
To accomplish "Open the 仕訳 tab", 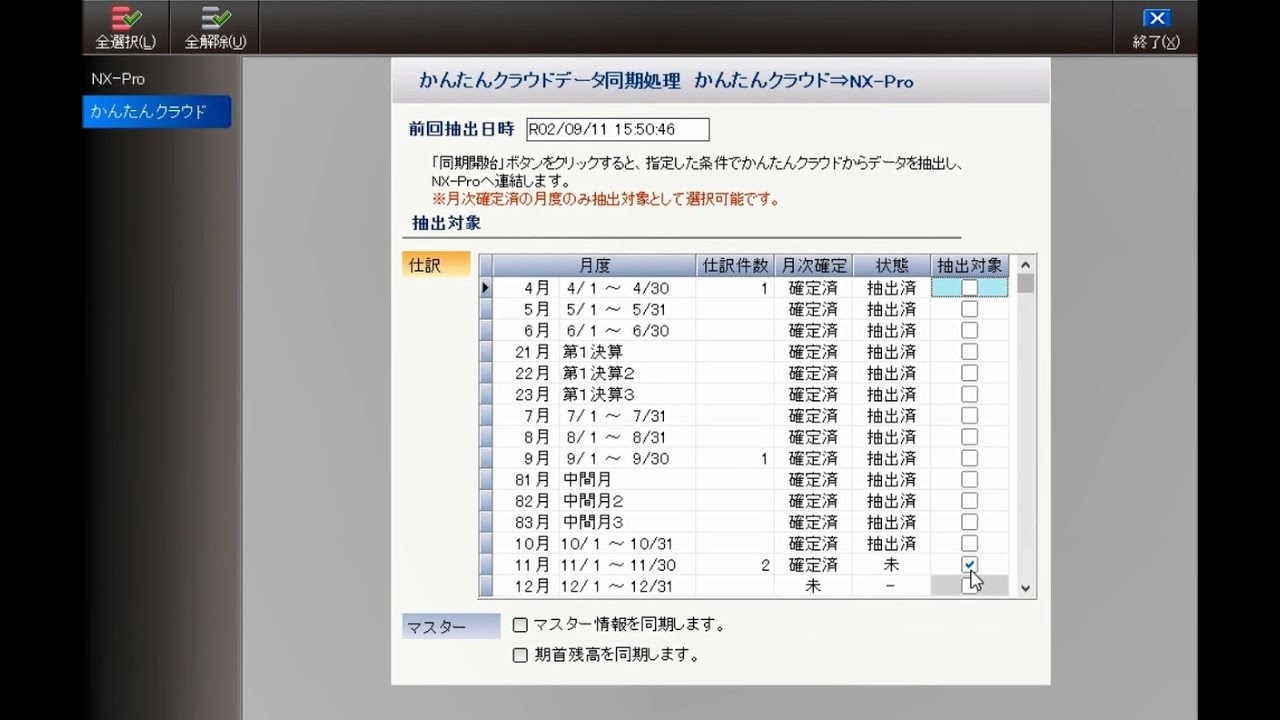I will [436, 265].
